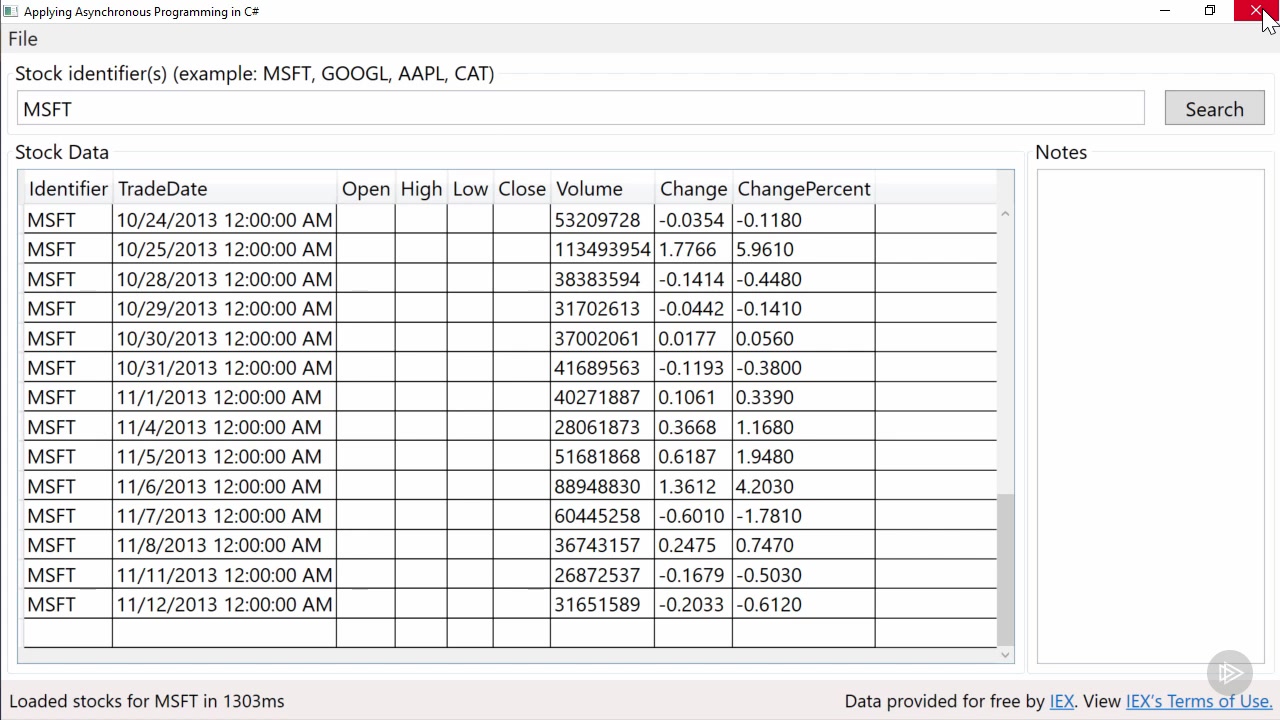Open the IEX link
Screen dimensions: 1280x720
pos(1061,701)
